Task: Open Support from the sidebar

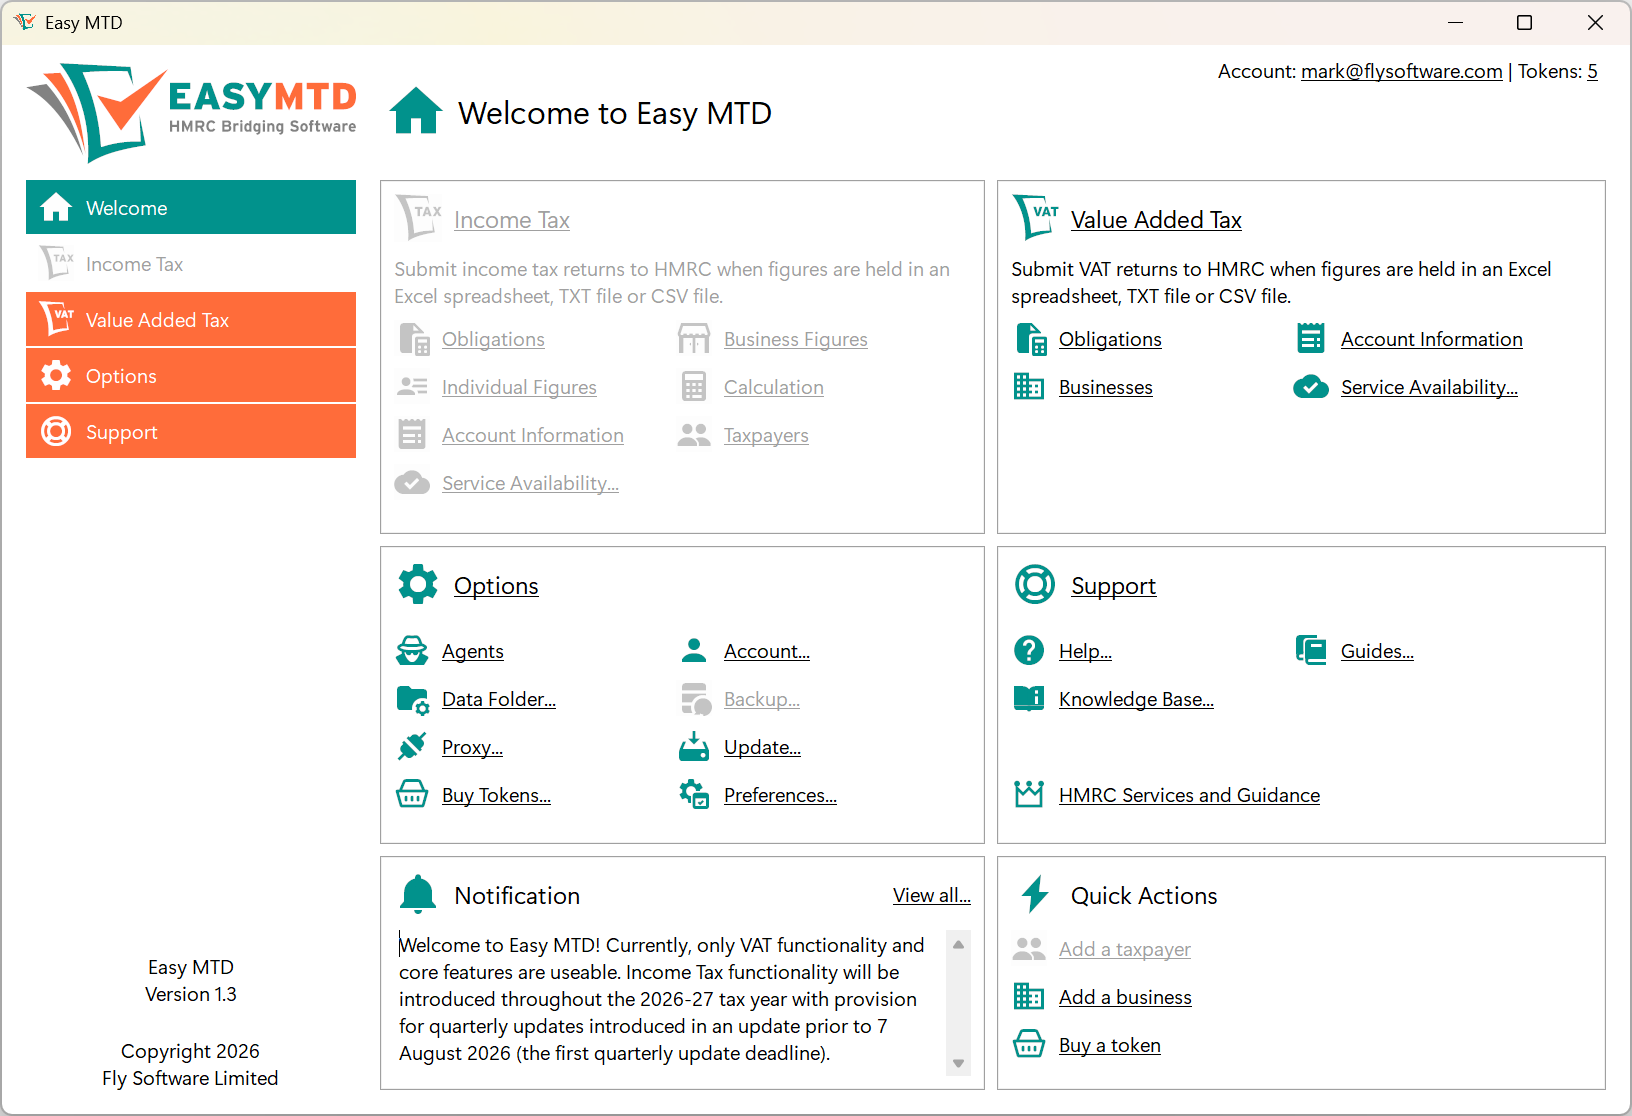Action: 191,431
